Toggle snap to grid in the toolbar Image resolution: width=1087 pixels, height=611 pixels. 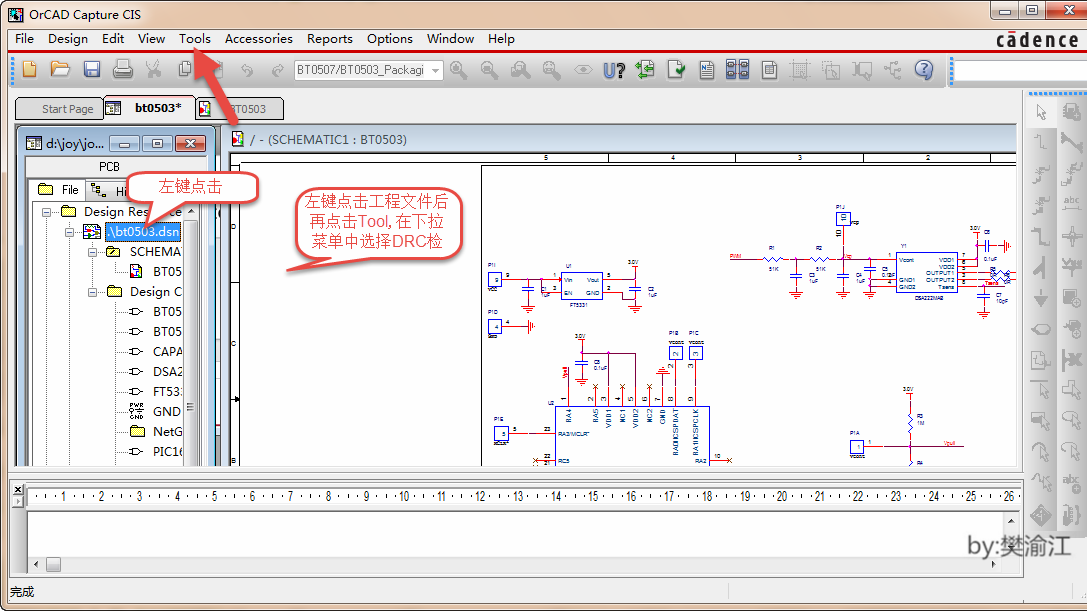799,70
